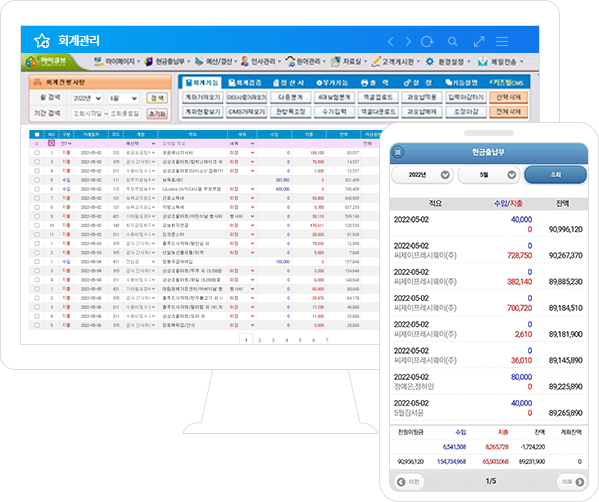This screenshot has width=599, height=502.
Task: Open the 인사관리 menu
Action: coord(261,62)
